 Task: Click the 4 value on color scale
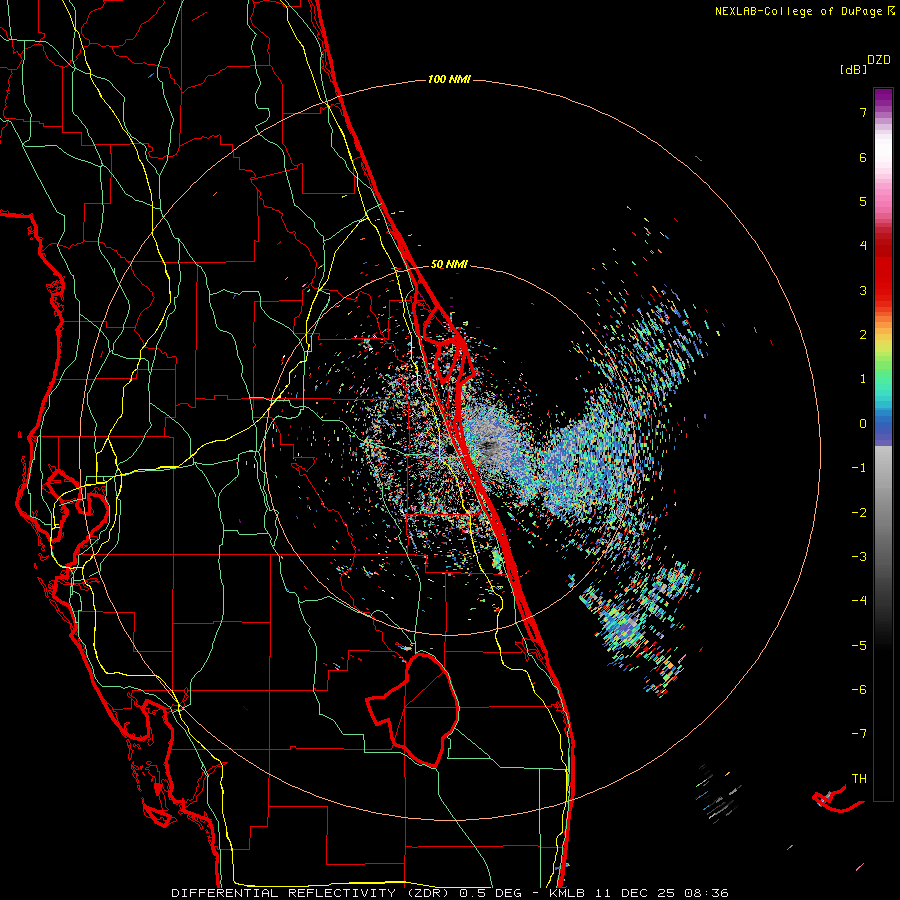[863, 246]
